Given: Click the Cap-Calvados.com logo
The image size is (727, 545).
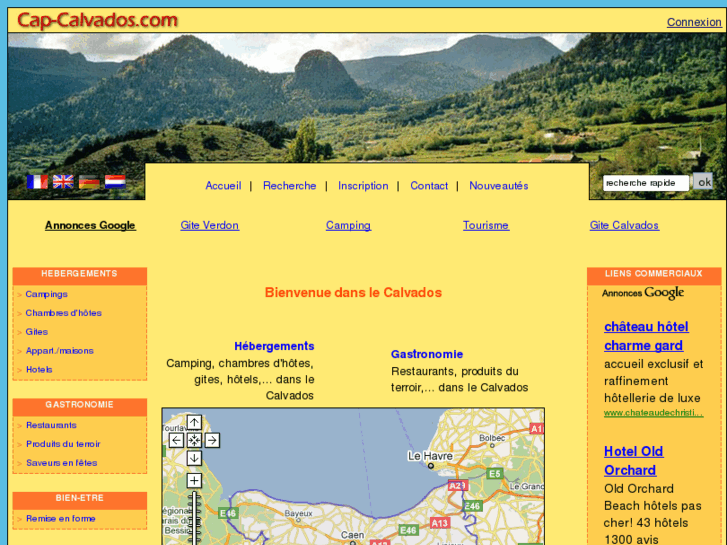Looking at the screenshot, I should tap(97, 20).
